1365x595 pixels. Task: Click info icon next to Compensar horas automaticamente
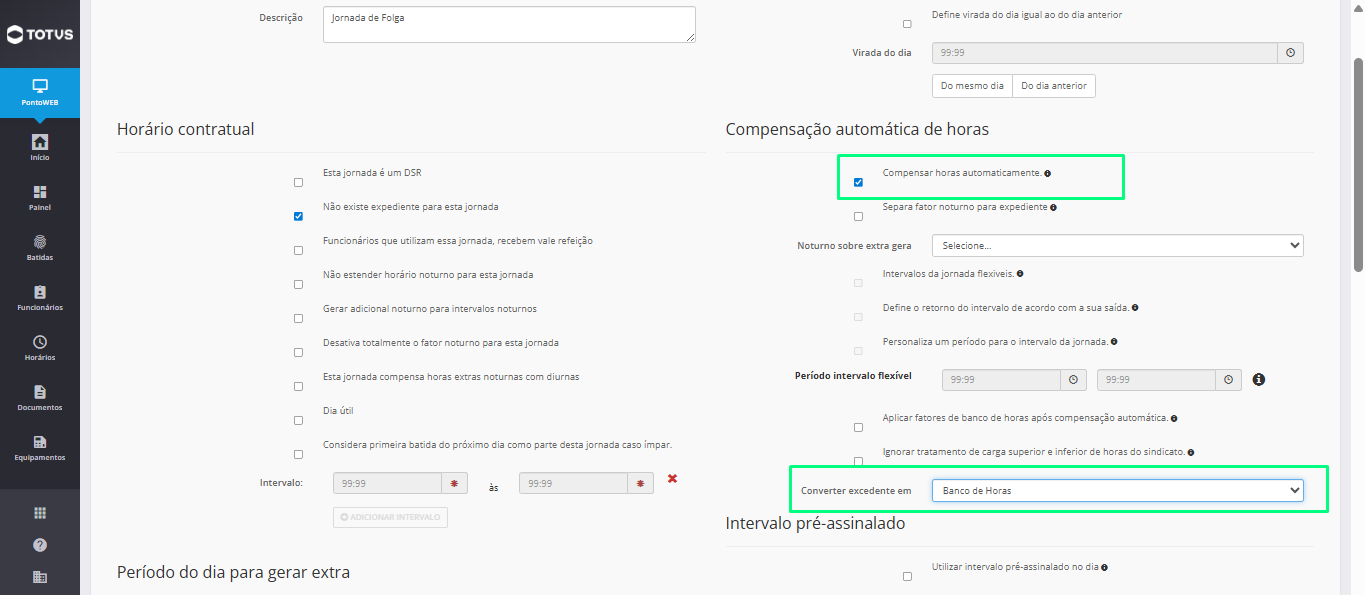[1047, 173]
